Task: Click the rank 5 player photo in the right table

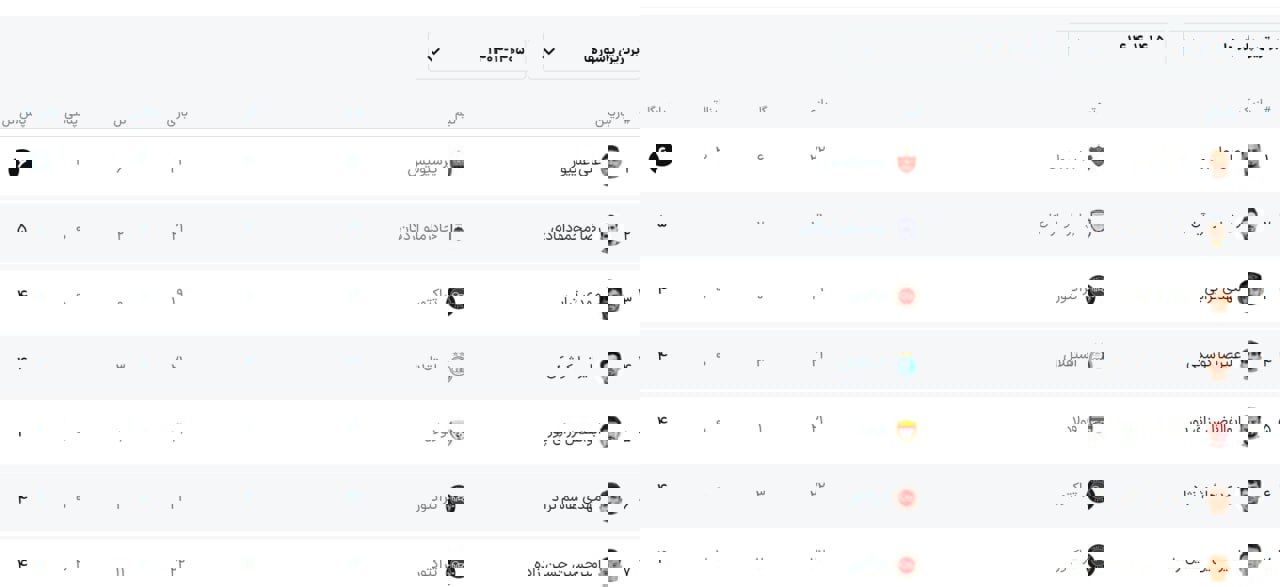Action: click(x=1249, y=431)
